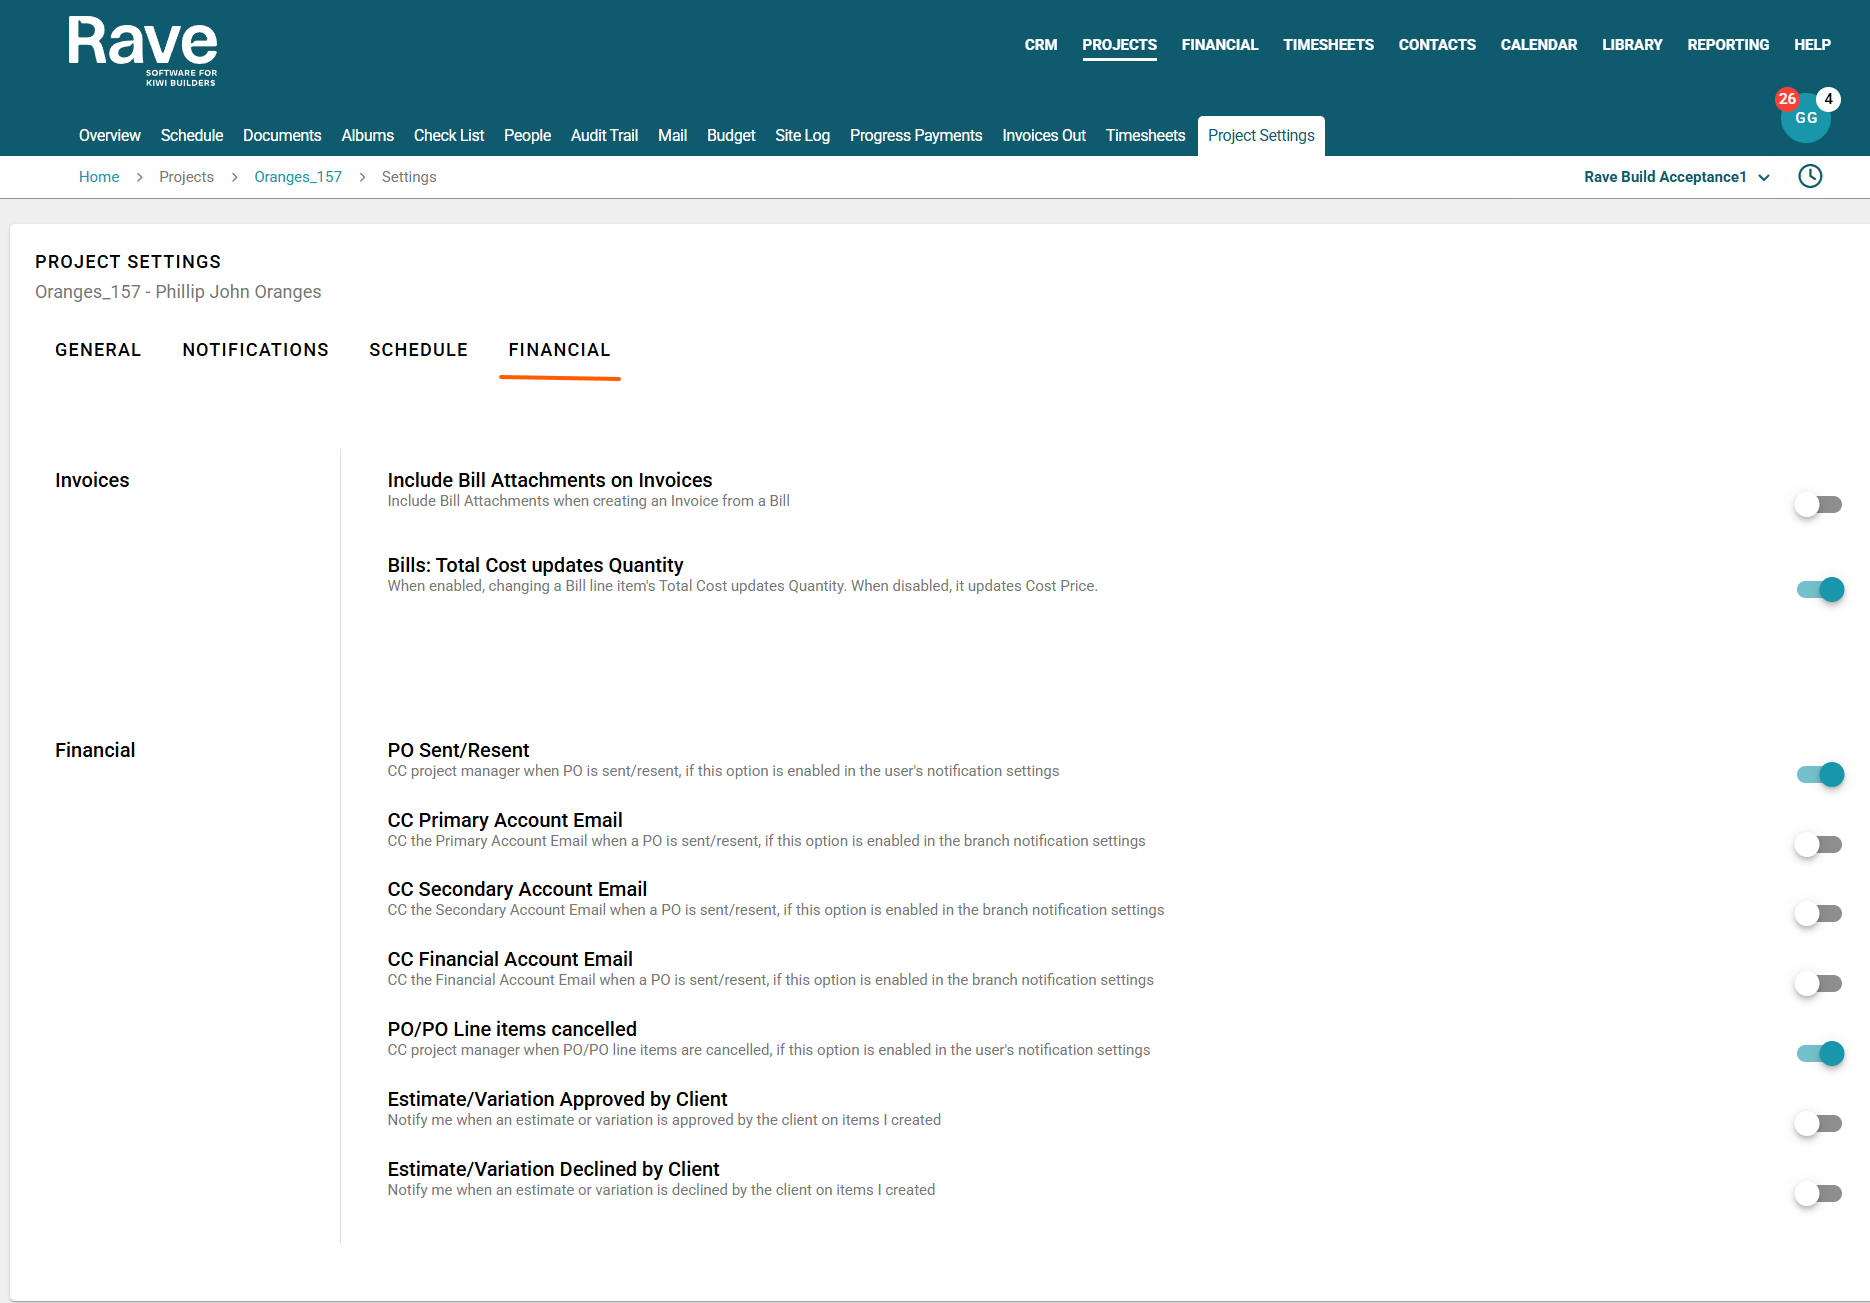Image resolution: width=1870 pixels, height=1303 pixels.
Task: Click the PROJECT SETTINGS page title
Action: pos(128,262)
